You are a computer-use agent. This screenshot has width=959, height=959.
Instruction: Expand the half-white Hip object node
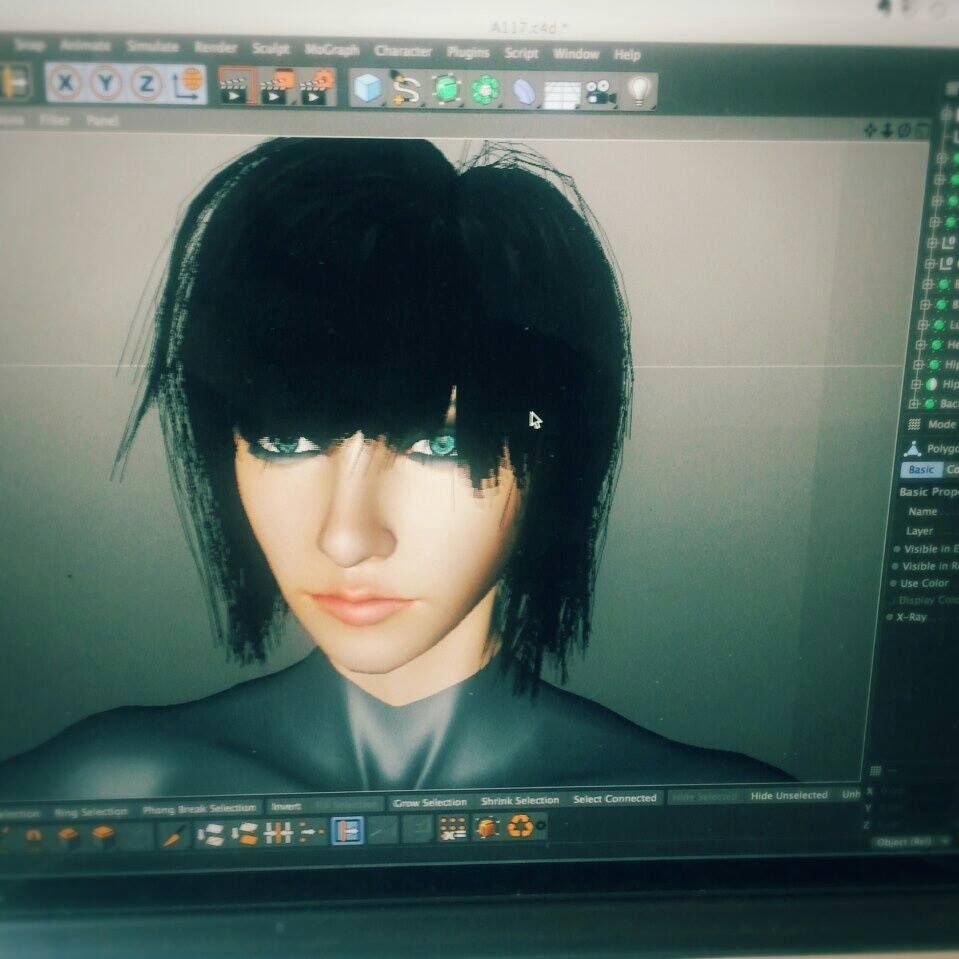[916, 384]
